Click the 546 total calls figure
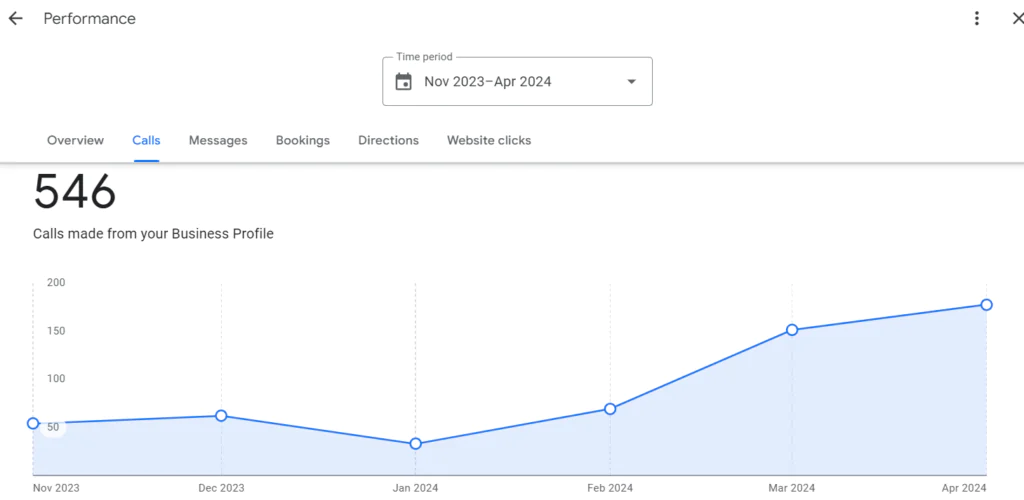Image resolution: width=1024 pixels, height=500 pixels. 75,192
